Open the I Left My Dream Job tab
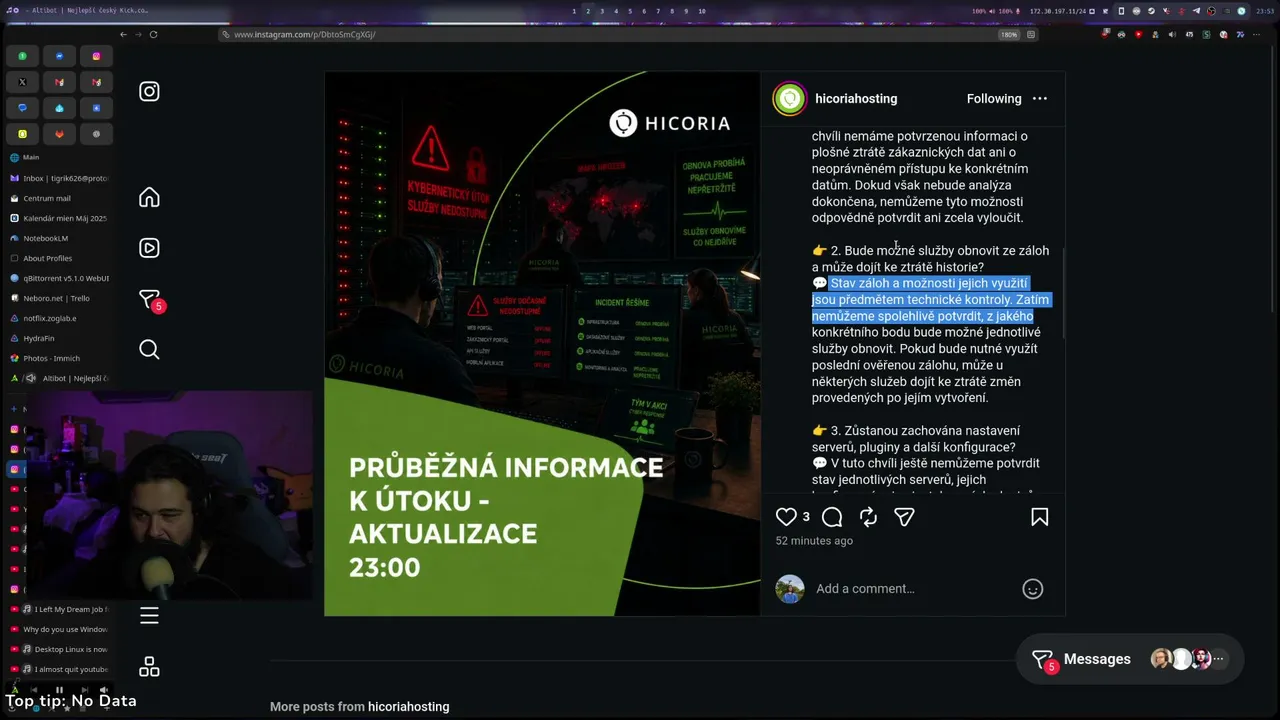This screenshot has height=720, width=1280. coord(59,609)
